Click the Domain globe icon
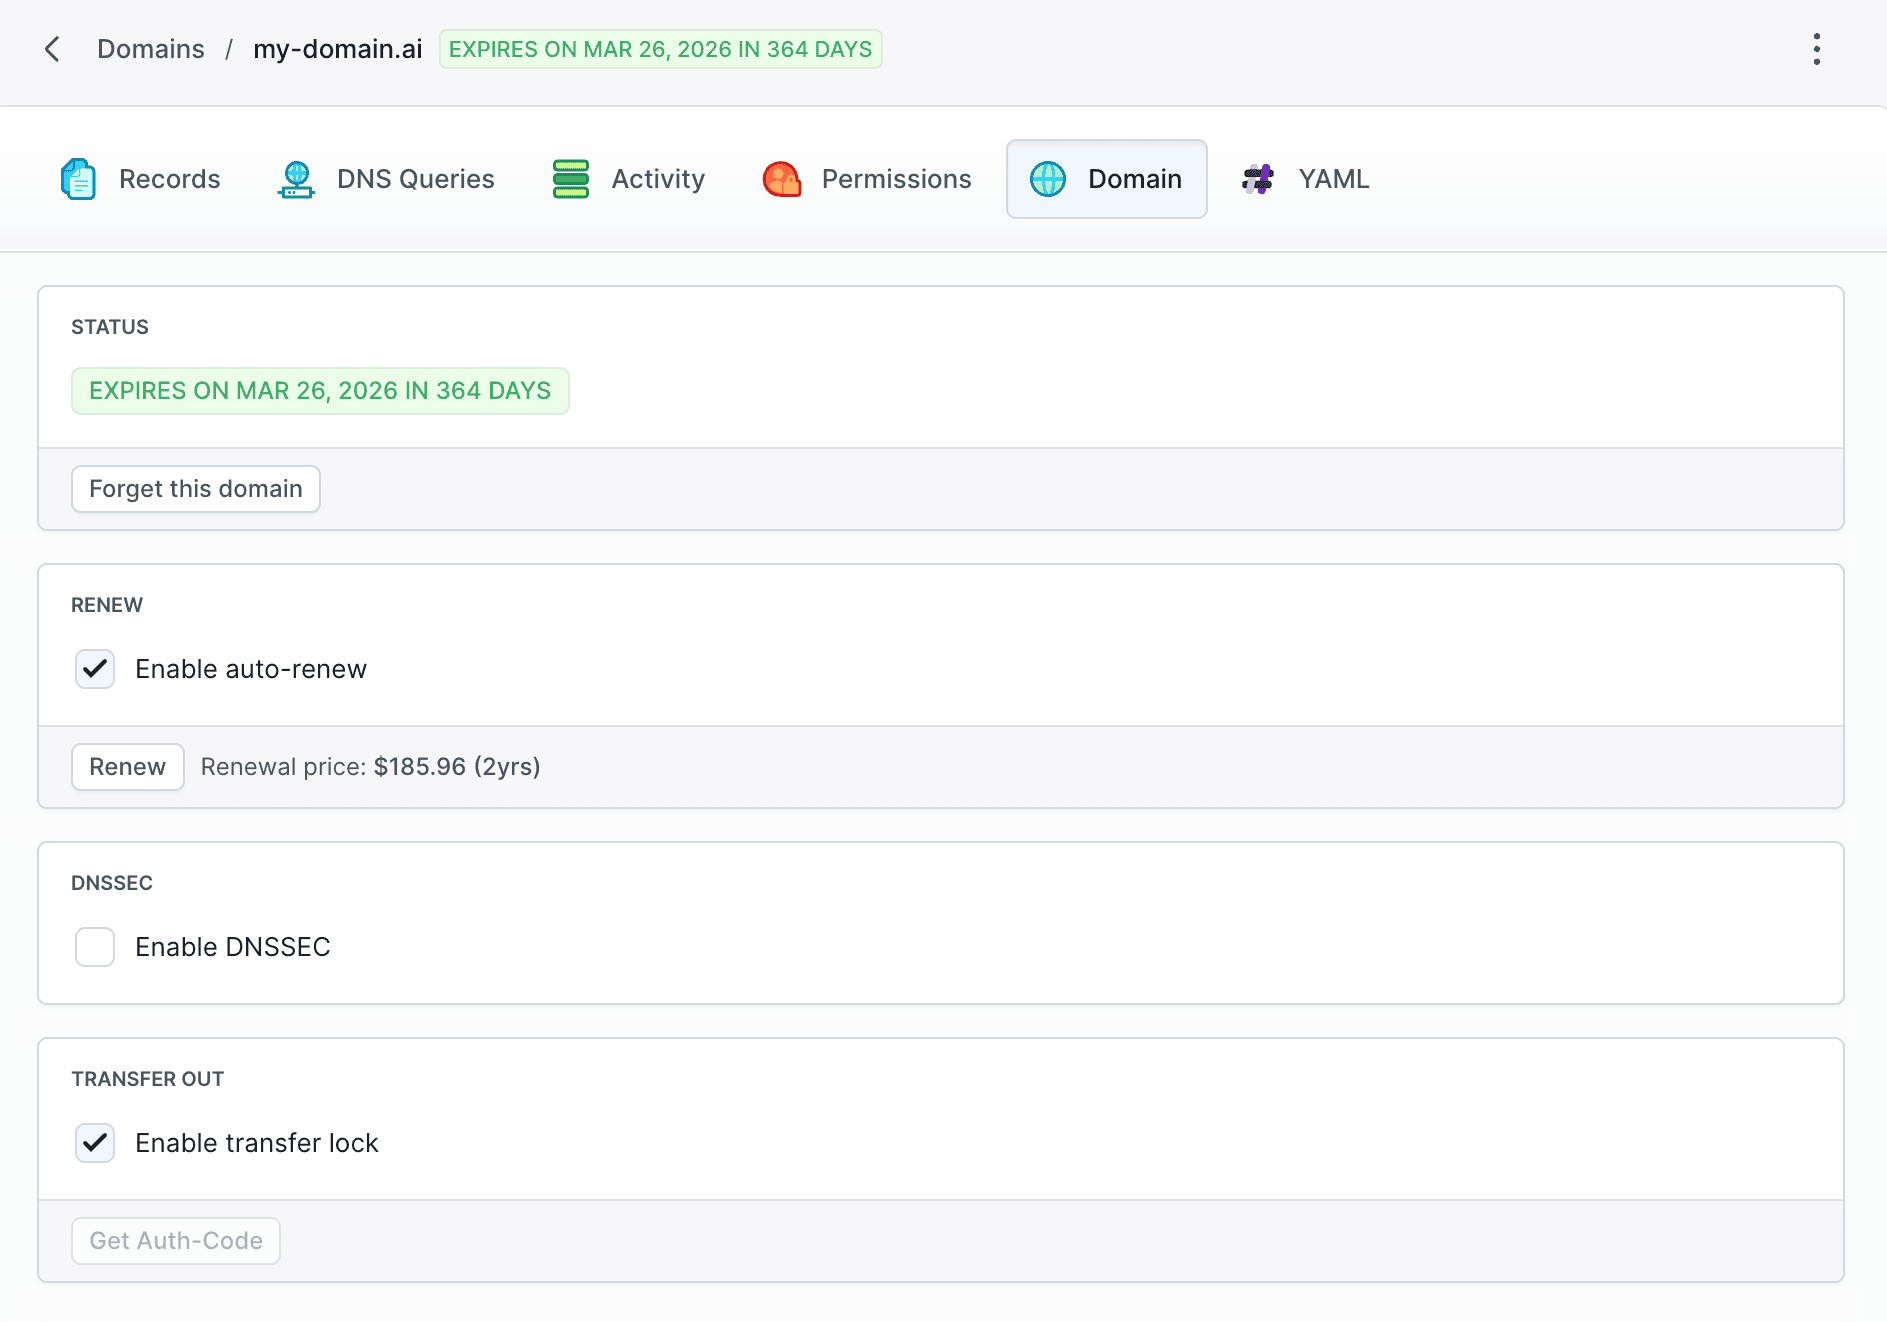The height and width of the screenshot is (1322, 1887). click(x=1048, y=179)
